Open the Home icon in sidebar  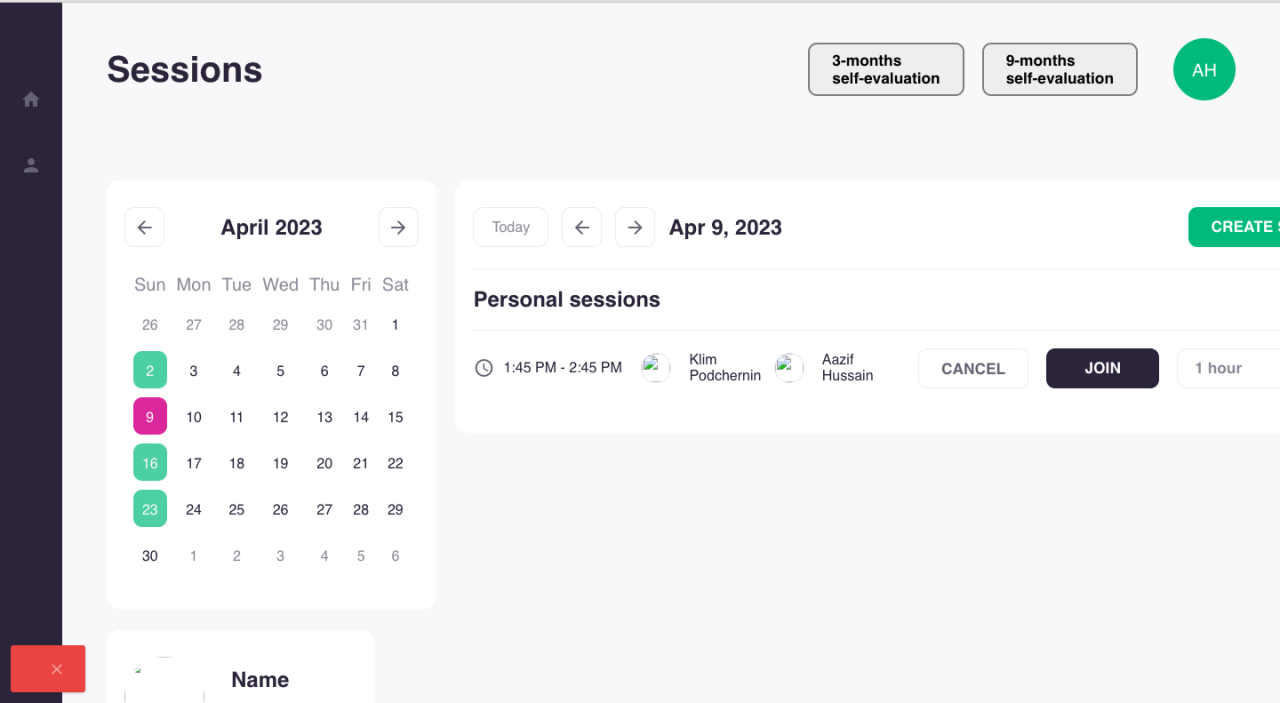coord(31,100)
